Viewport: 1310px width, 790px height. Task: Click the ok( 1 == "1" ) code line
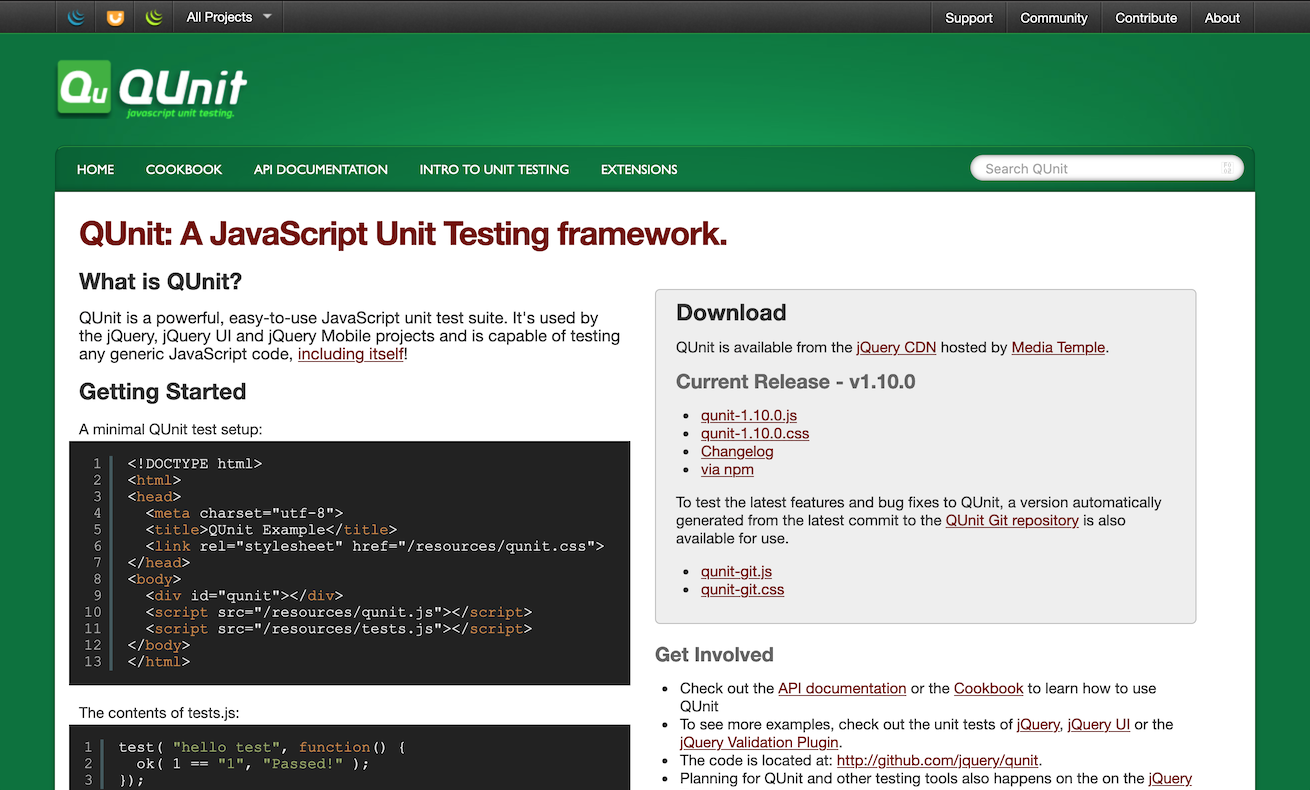pos(253,763)
